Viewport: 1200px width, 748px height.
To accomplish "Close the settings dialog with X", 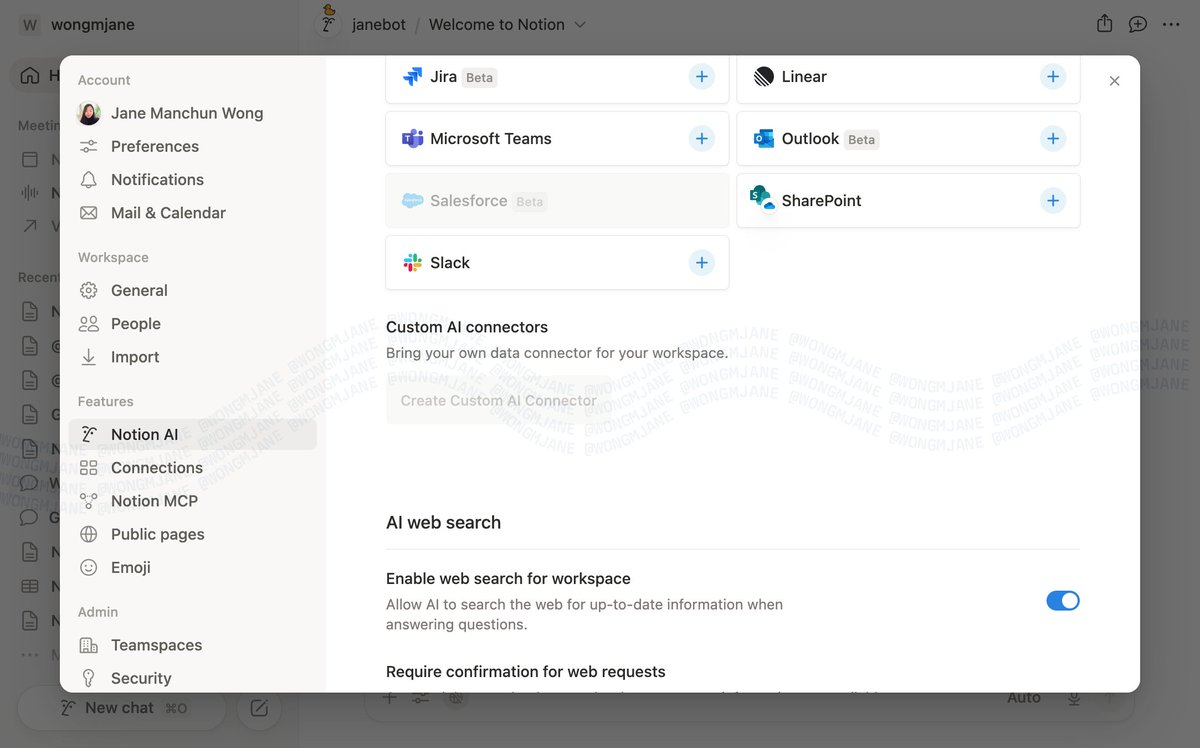I will 1115,81.
